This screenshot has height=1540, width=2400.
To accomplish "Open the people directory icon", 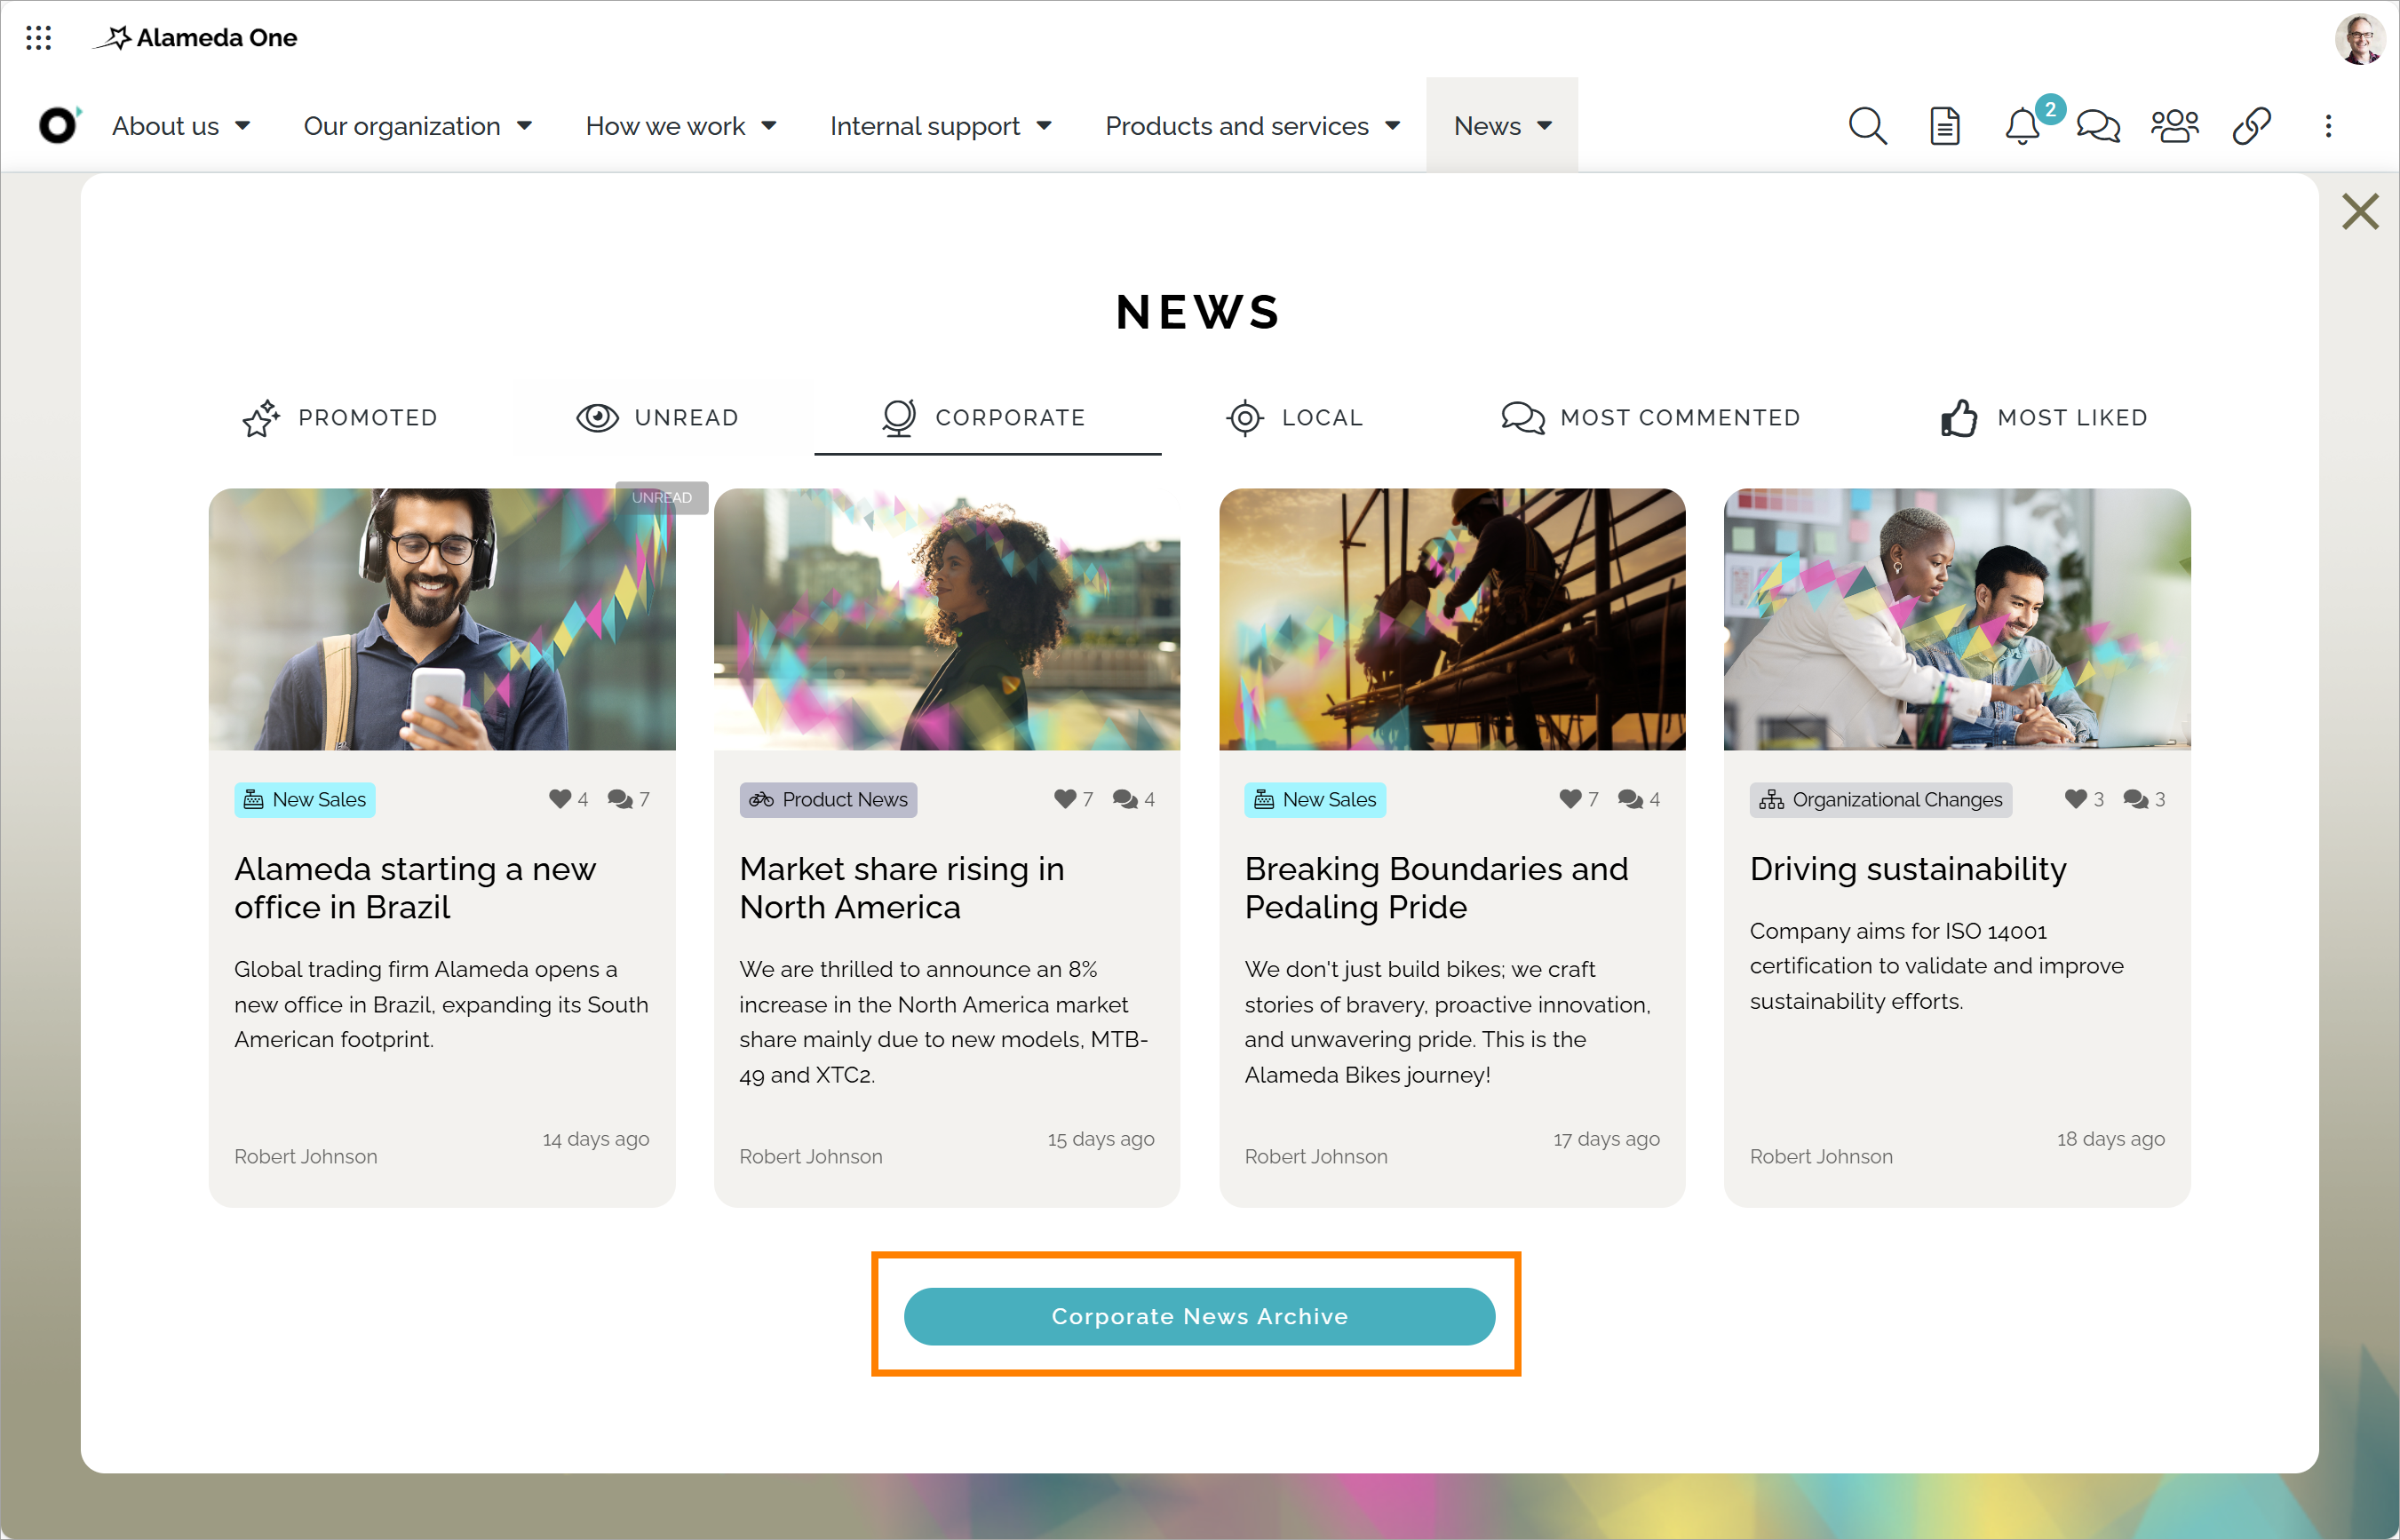I will [x=2174, y=126].
